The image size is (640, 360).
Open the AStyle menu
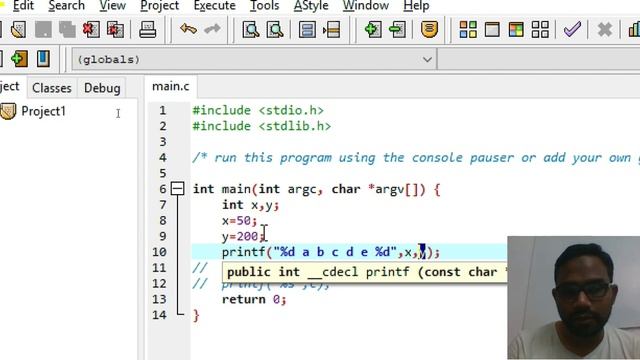(311, 6)
